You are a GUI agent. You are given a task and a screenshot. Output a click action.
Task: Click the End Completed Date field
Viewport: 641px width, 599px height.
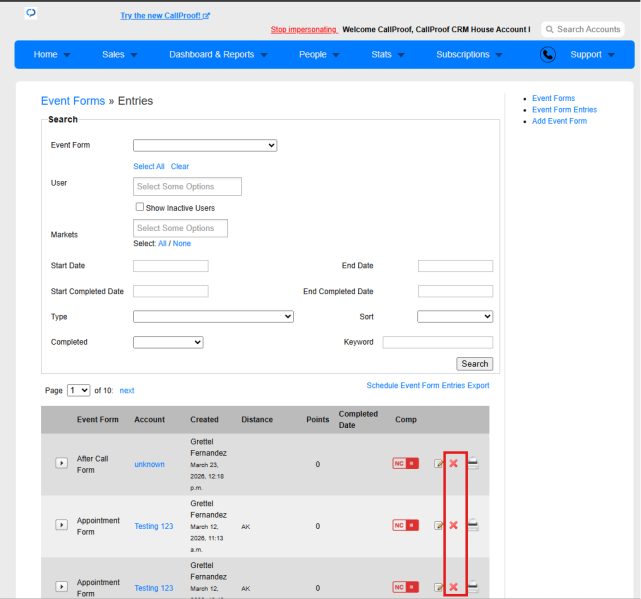455,291
